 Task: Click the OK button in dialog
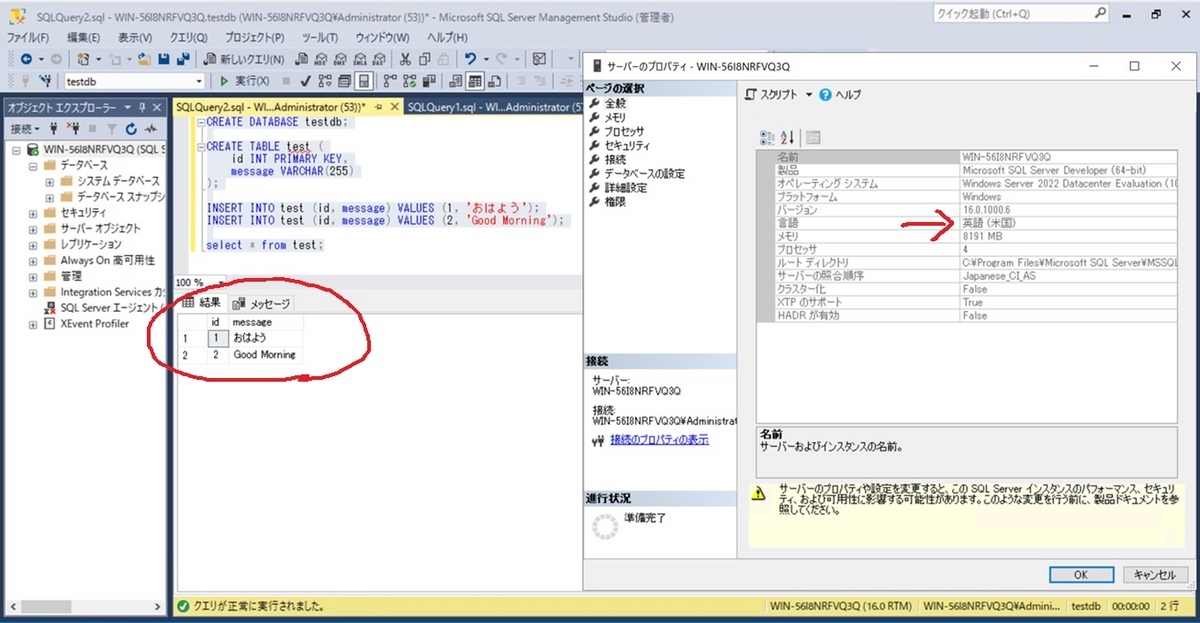pos(1080,575)
